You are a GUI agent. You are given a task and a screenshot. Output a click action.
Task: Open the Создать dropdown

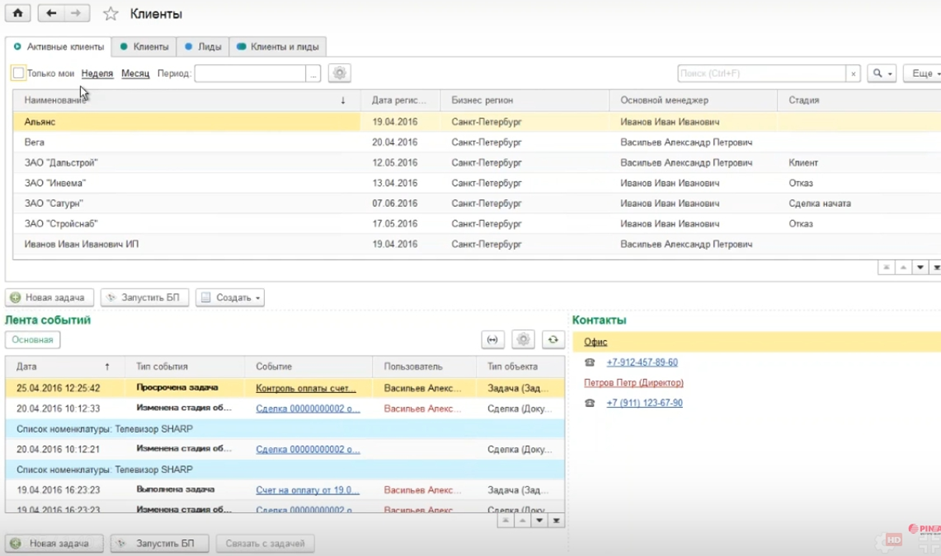tap(230, 297)
